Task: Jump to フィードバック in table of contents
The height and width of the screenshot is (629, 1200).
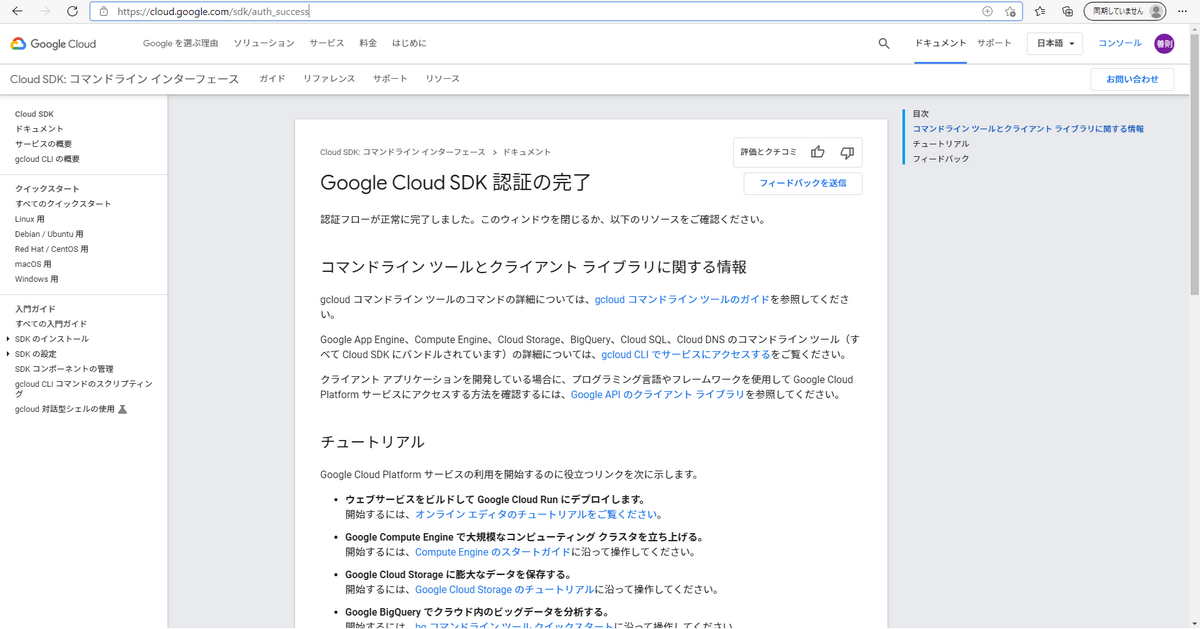Action: (941, 159)
